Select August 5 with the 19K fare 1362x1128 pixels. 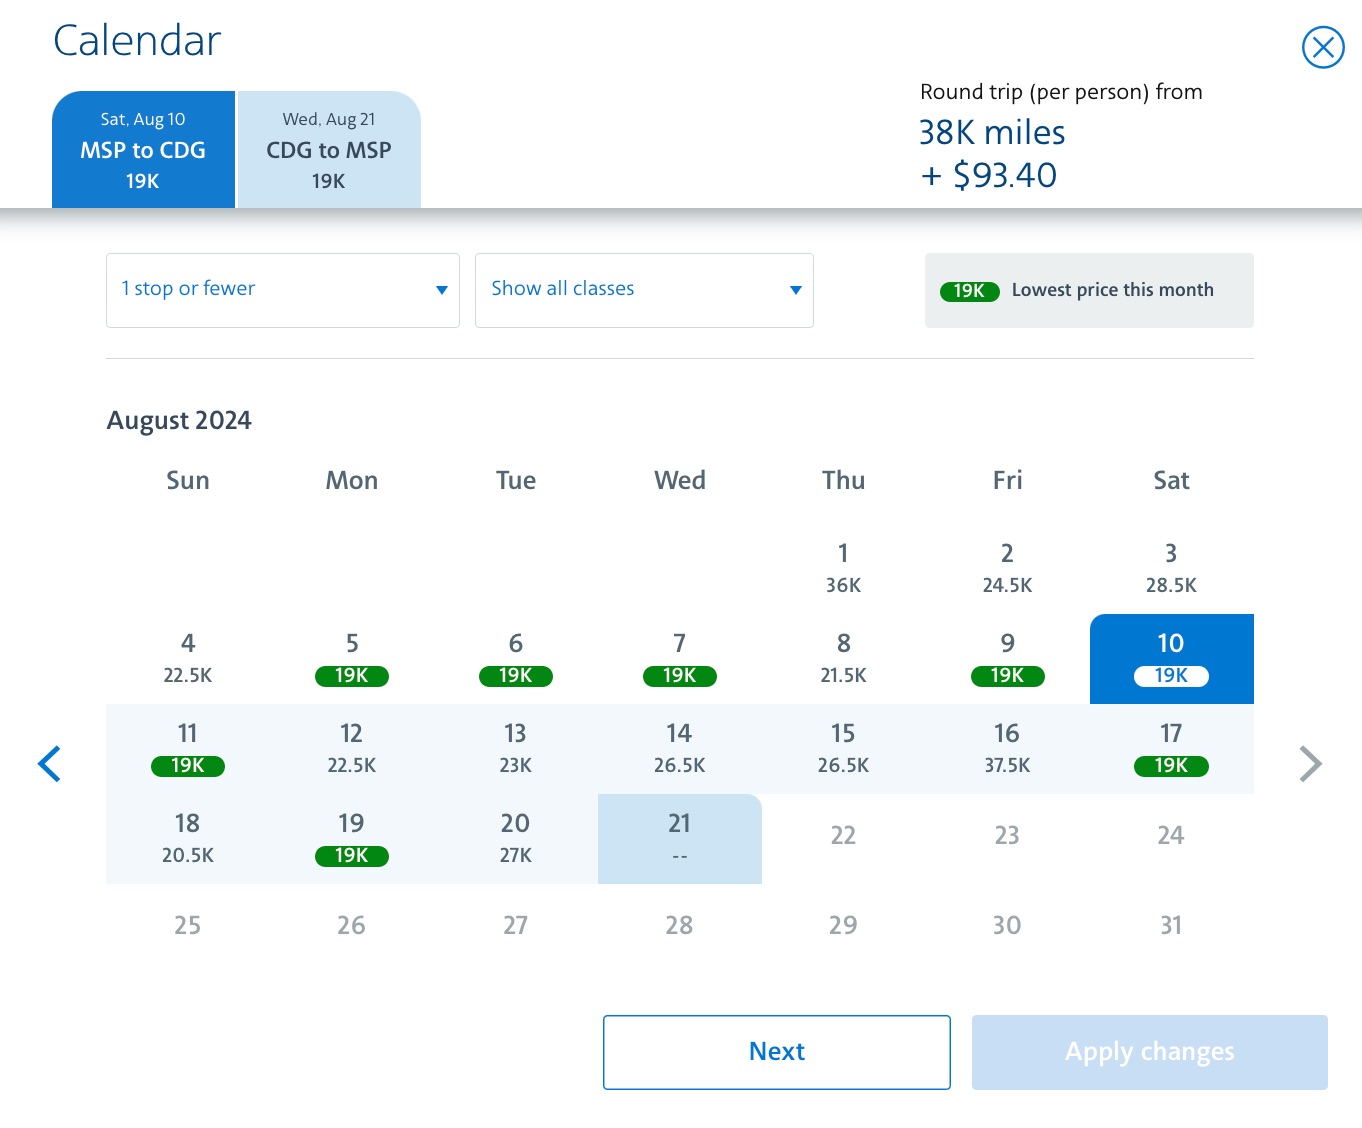click(x=351, y=658)
